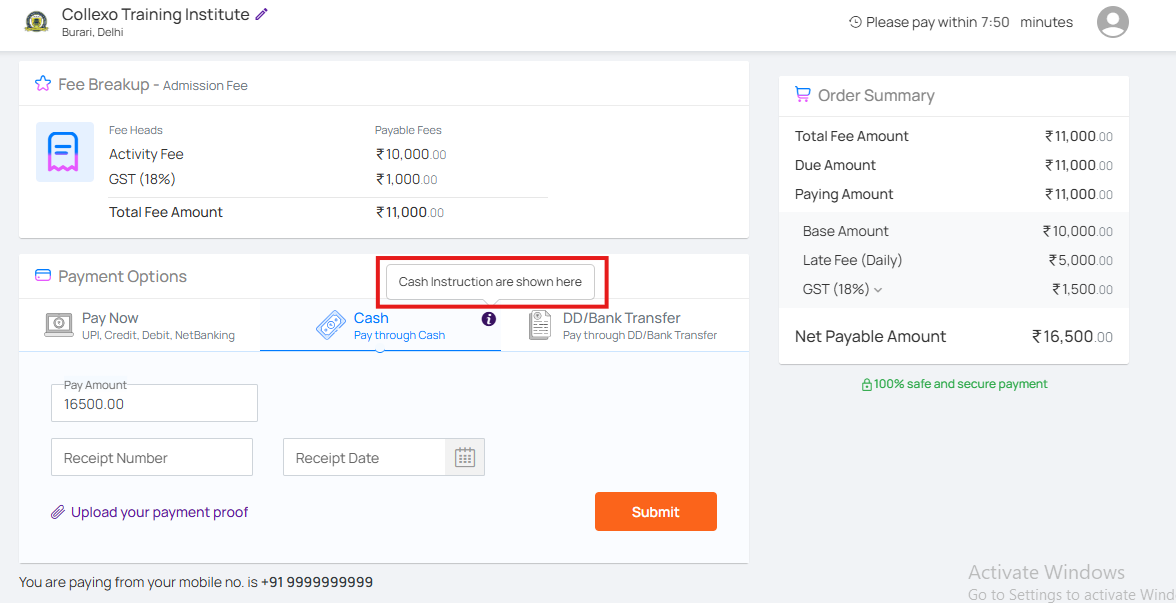Viewport: 1176px width, 603px height.
Task: Click the Payment Options card icon
Action: (43, 276)
